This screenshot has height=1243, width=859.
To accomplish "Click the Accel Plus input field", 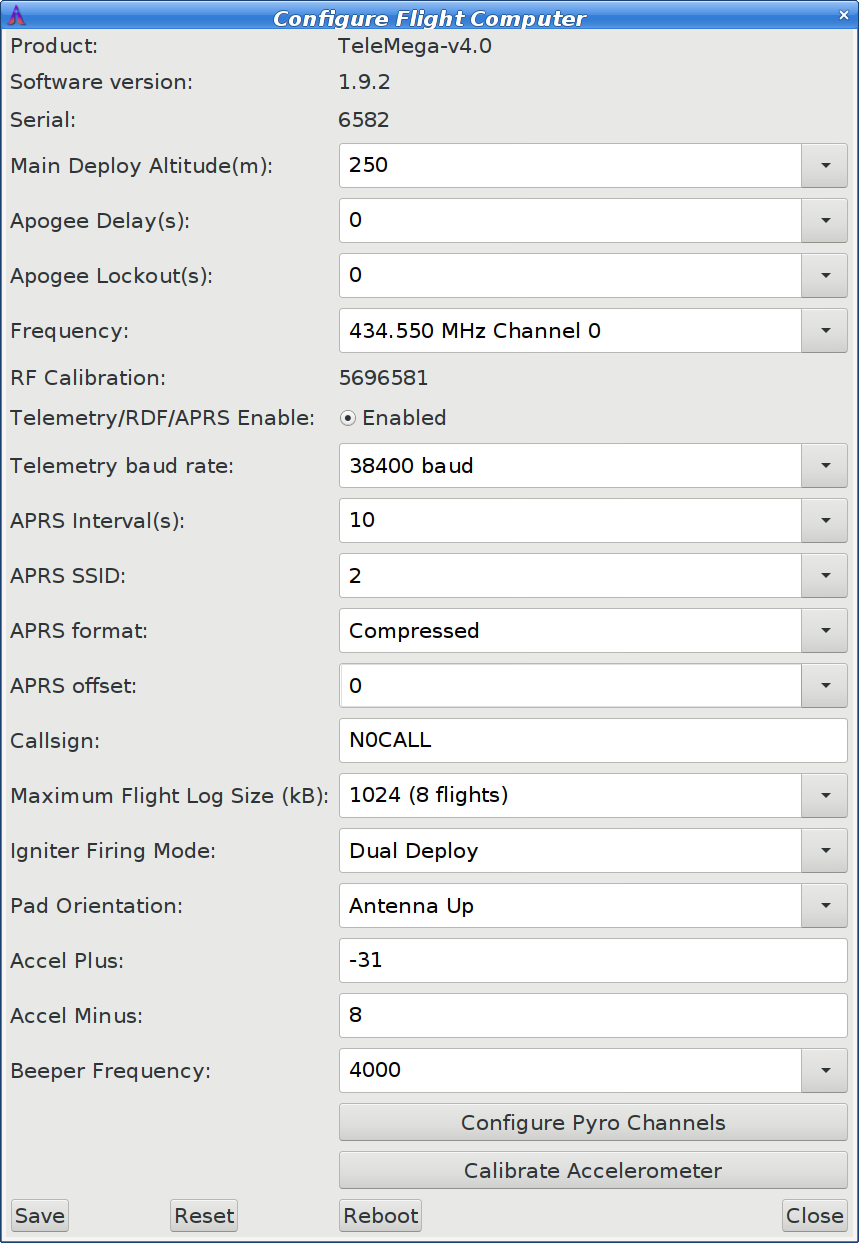I will [593, 961].
